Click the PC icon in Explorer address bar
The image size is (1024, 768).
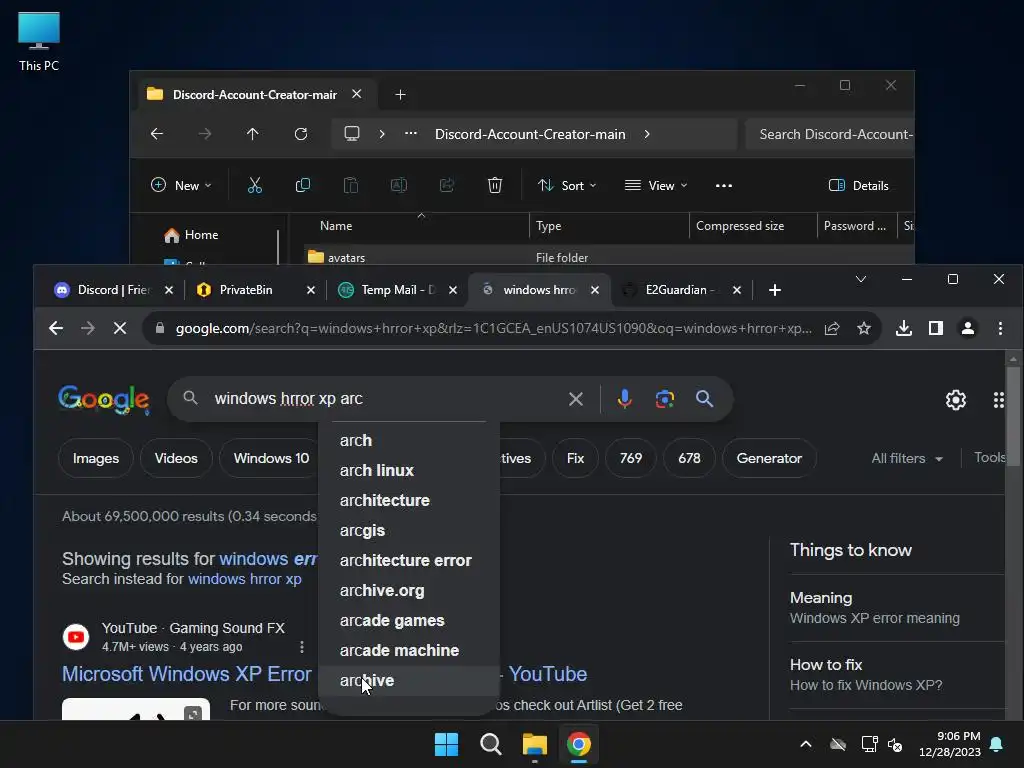pyautogui.click(x=352, y=134)
